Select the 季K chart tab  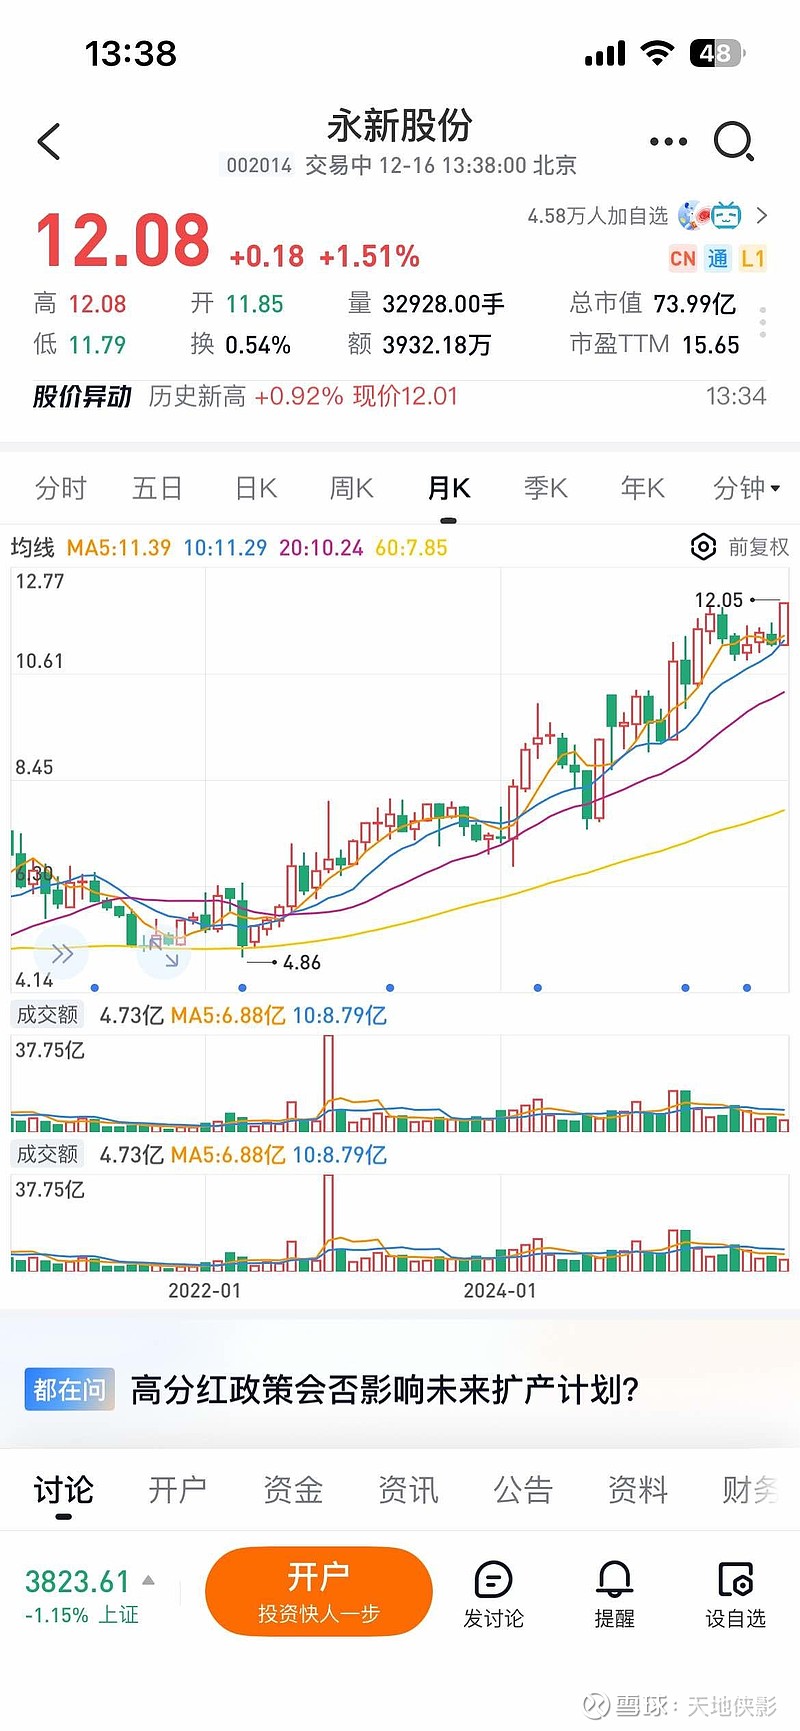coord(546,488)
